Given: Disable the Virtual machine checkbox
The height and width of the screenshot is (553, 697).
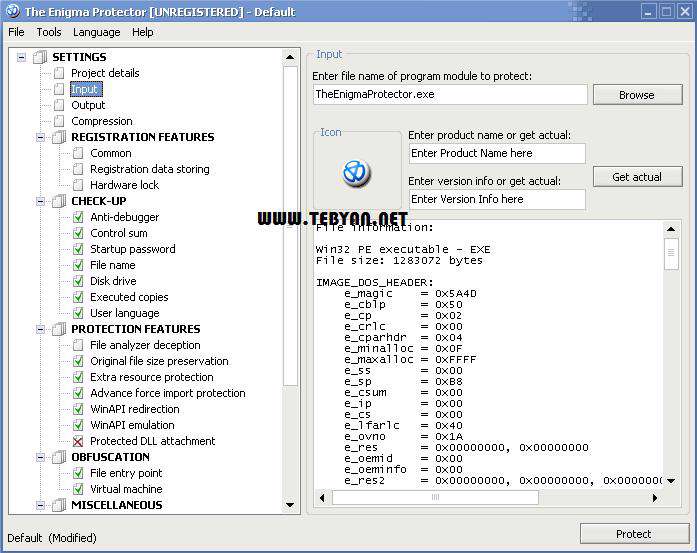Looking at the screenshot, I should click(79, 489).
